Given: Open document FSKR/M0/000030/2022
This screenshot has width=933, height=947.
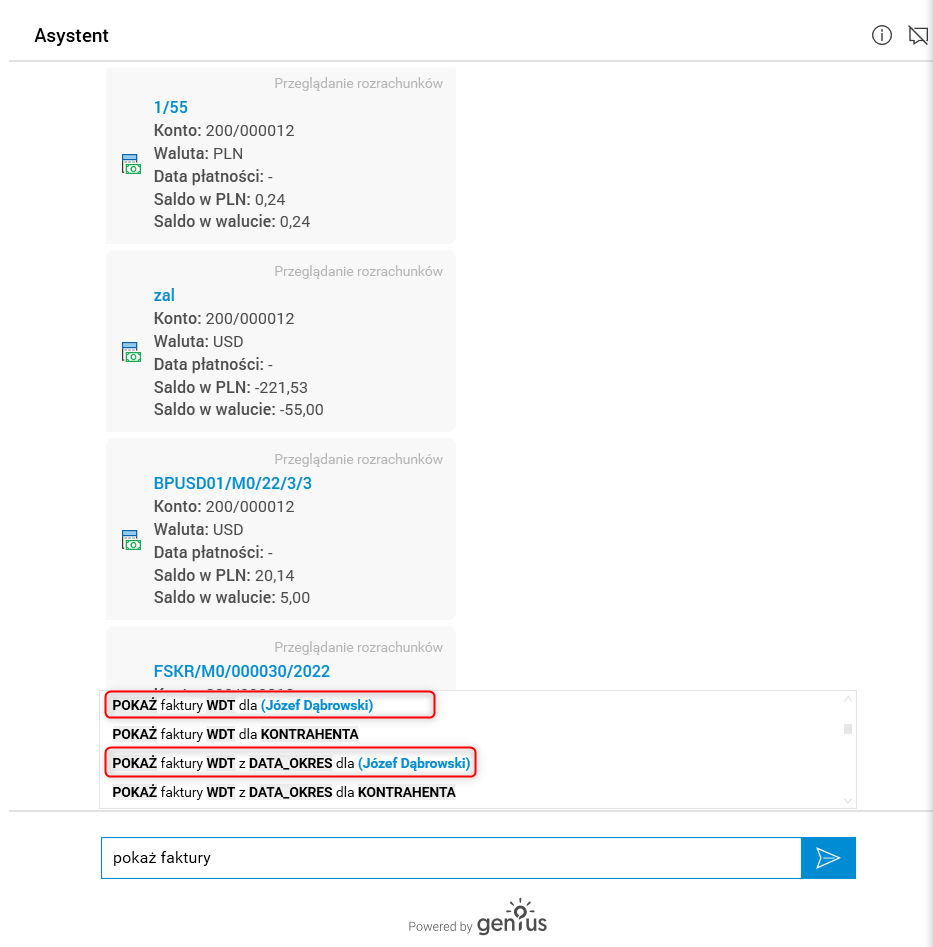Looking at the screenshot, I should (241, 671).
